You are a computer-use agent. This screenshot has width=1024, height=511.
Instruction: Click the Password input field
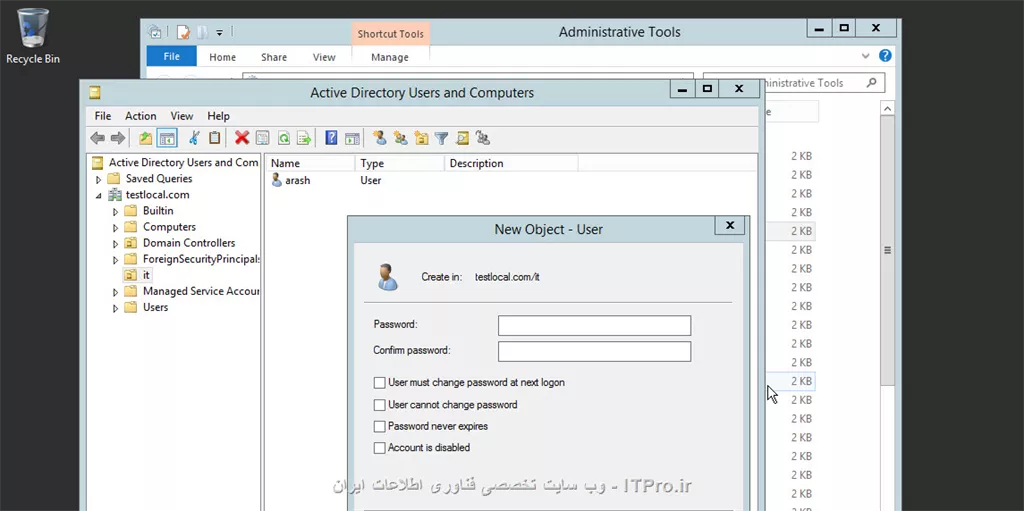coord(594,325)
